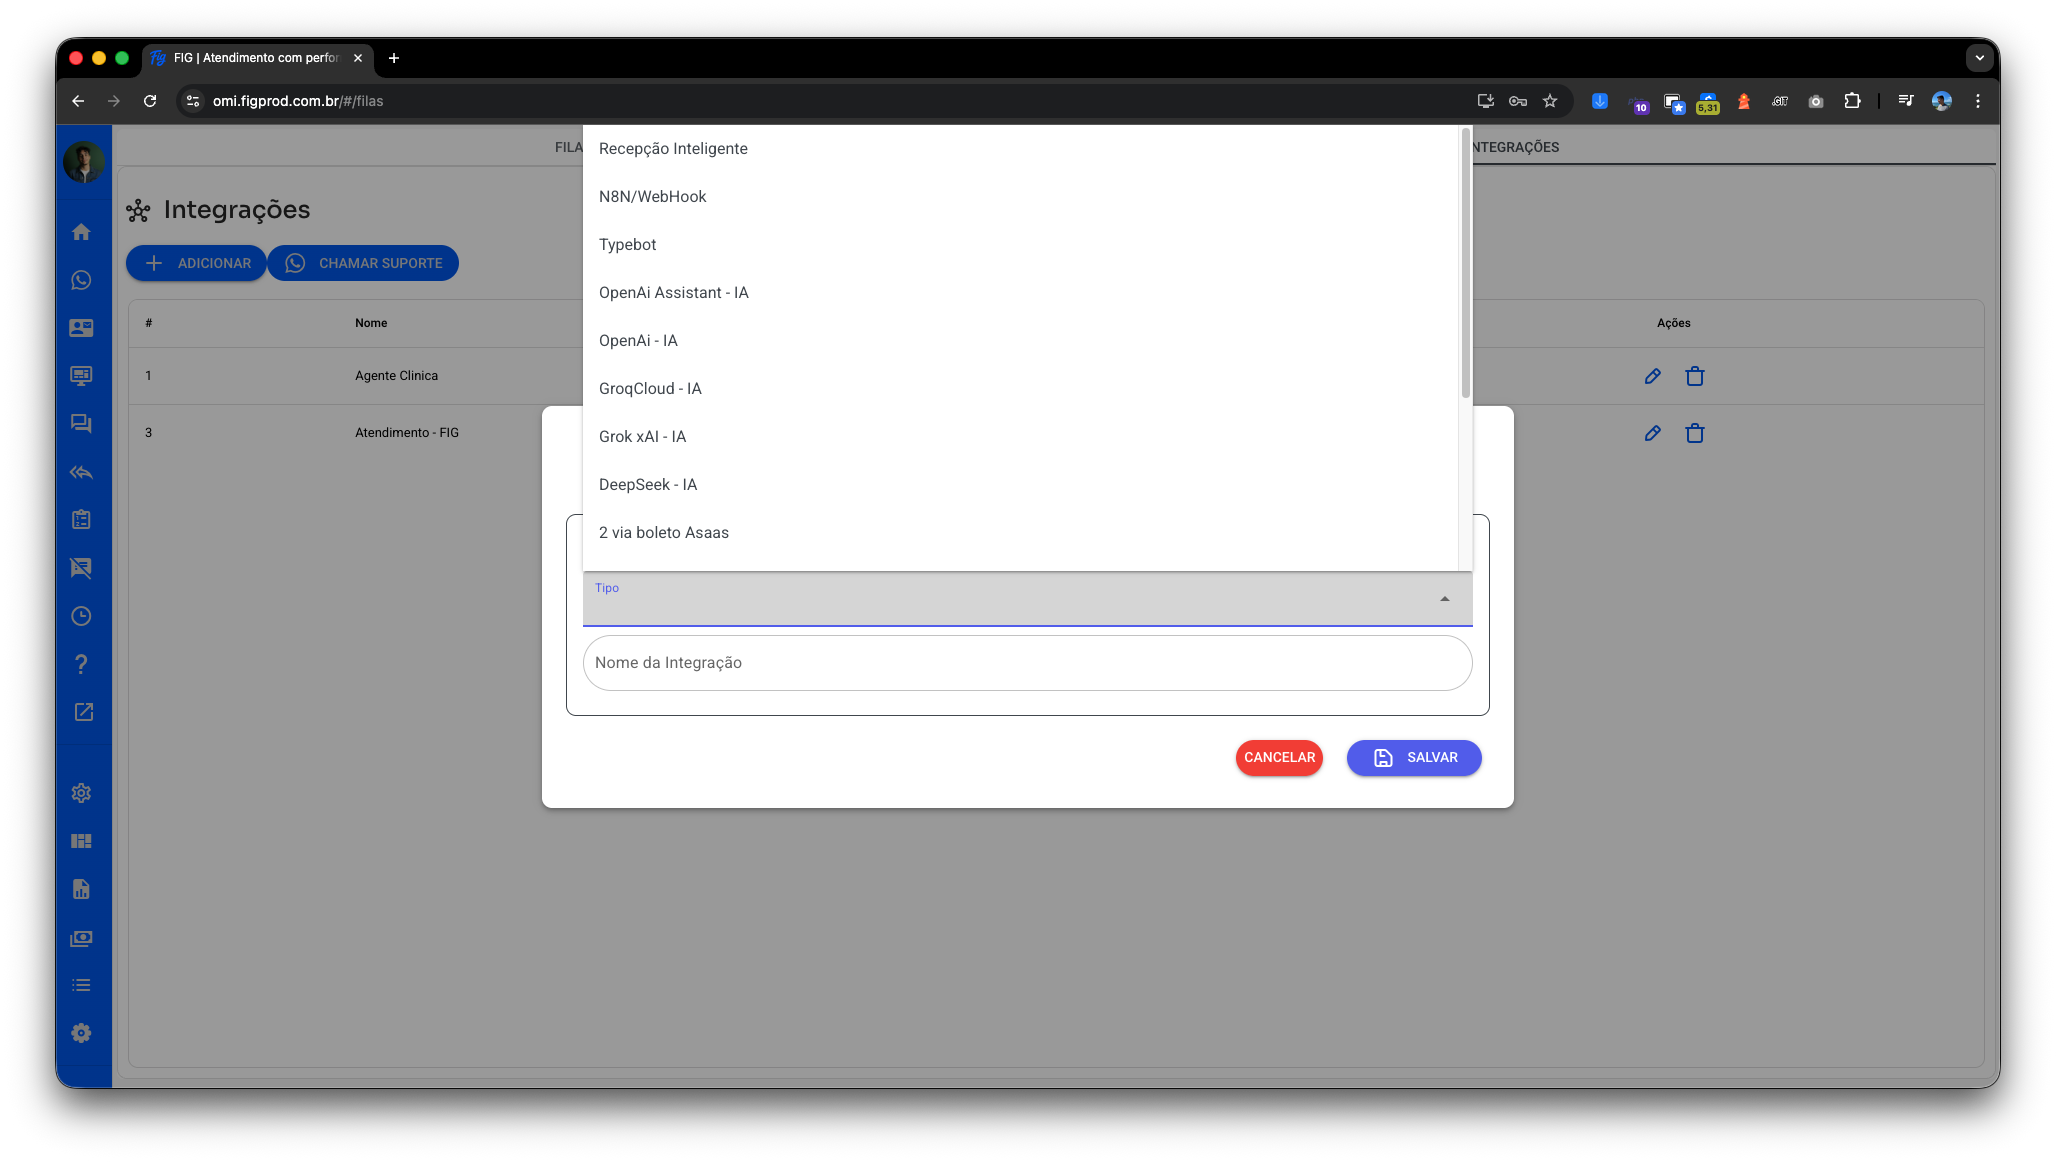Click the home icon in sidebar
Screen dimensions: 2056x1162
tap(82, 232)
